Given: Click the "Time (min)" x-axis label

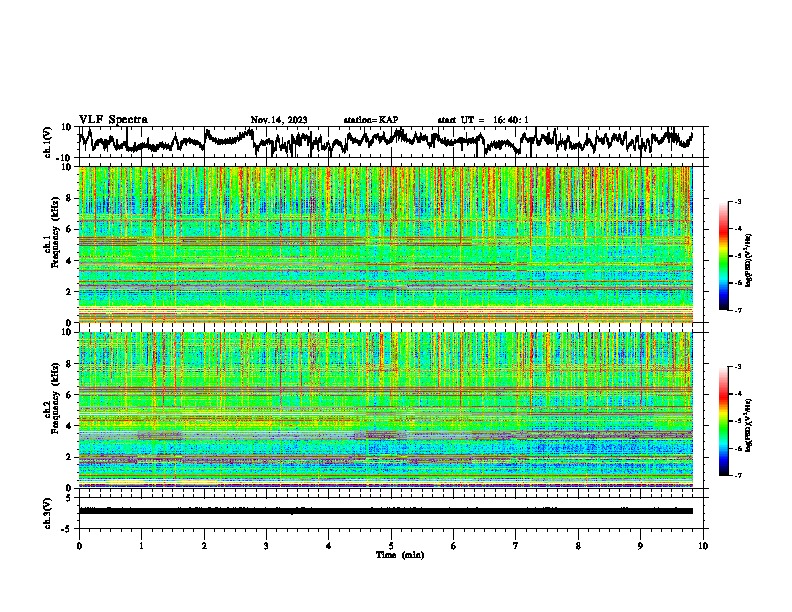Looking at the screenshot, I should pyautogui.click(x=400, y=555).
